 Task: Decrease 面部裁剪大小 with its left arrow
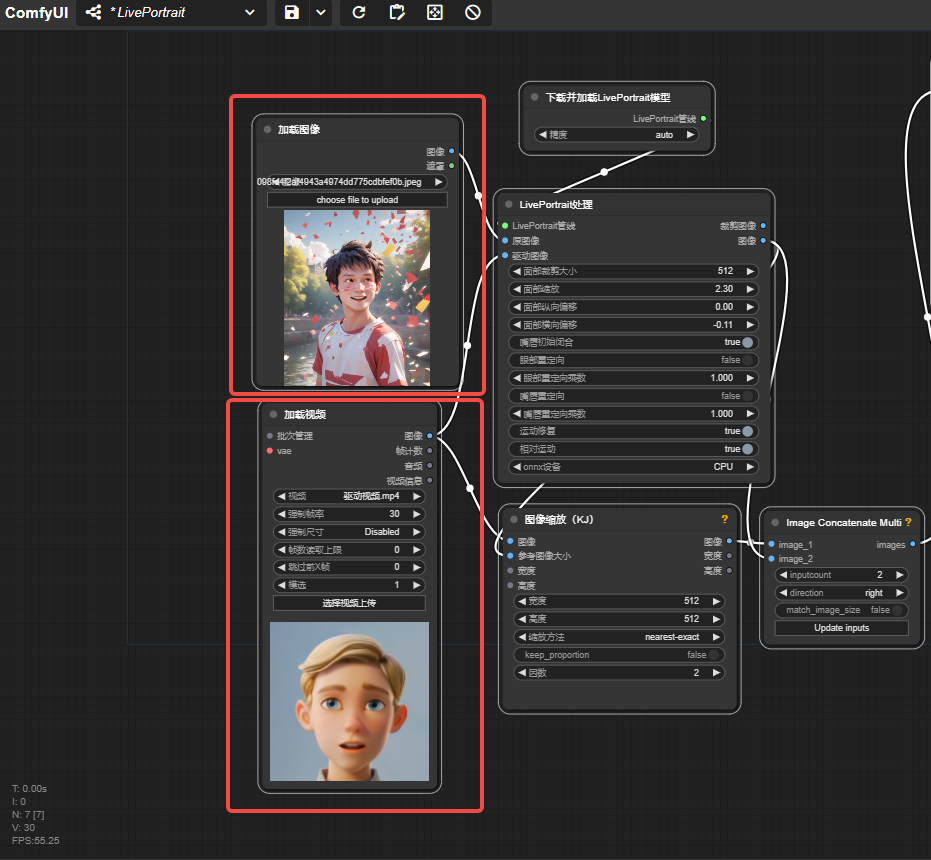click(517, 271)
